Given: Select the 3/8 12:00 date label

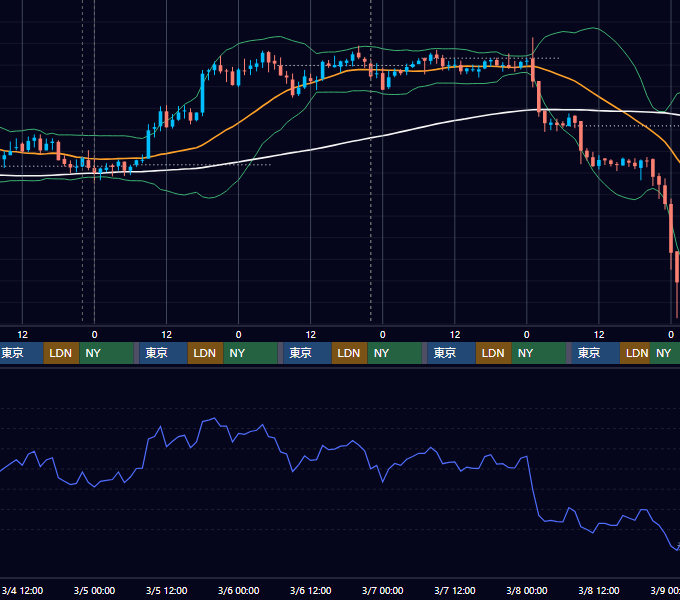Looking at the screenshot, I should [x=598, y=590].
